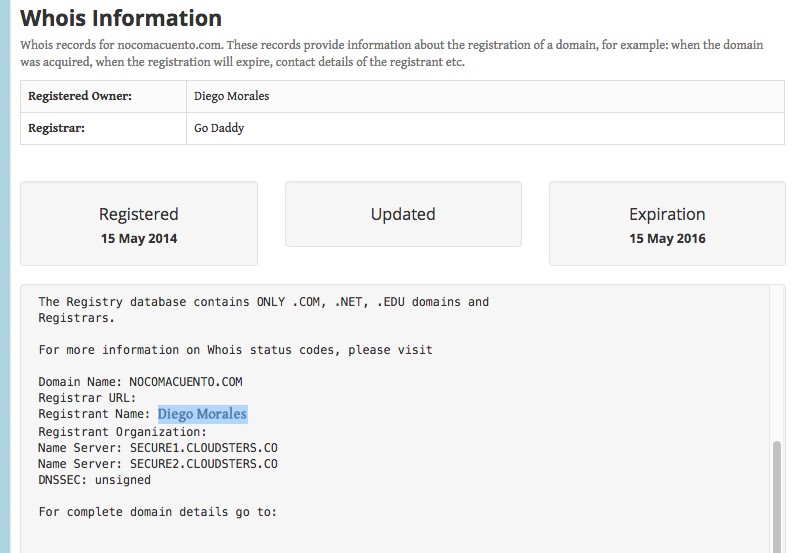794x553 pixels.
Task: Click the vertical scrollbar thumb in raw whois box
Action: (777, 495)
